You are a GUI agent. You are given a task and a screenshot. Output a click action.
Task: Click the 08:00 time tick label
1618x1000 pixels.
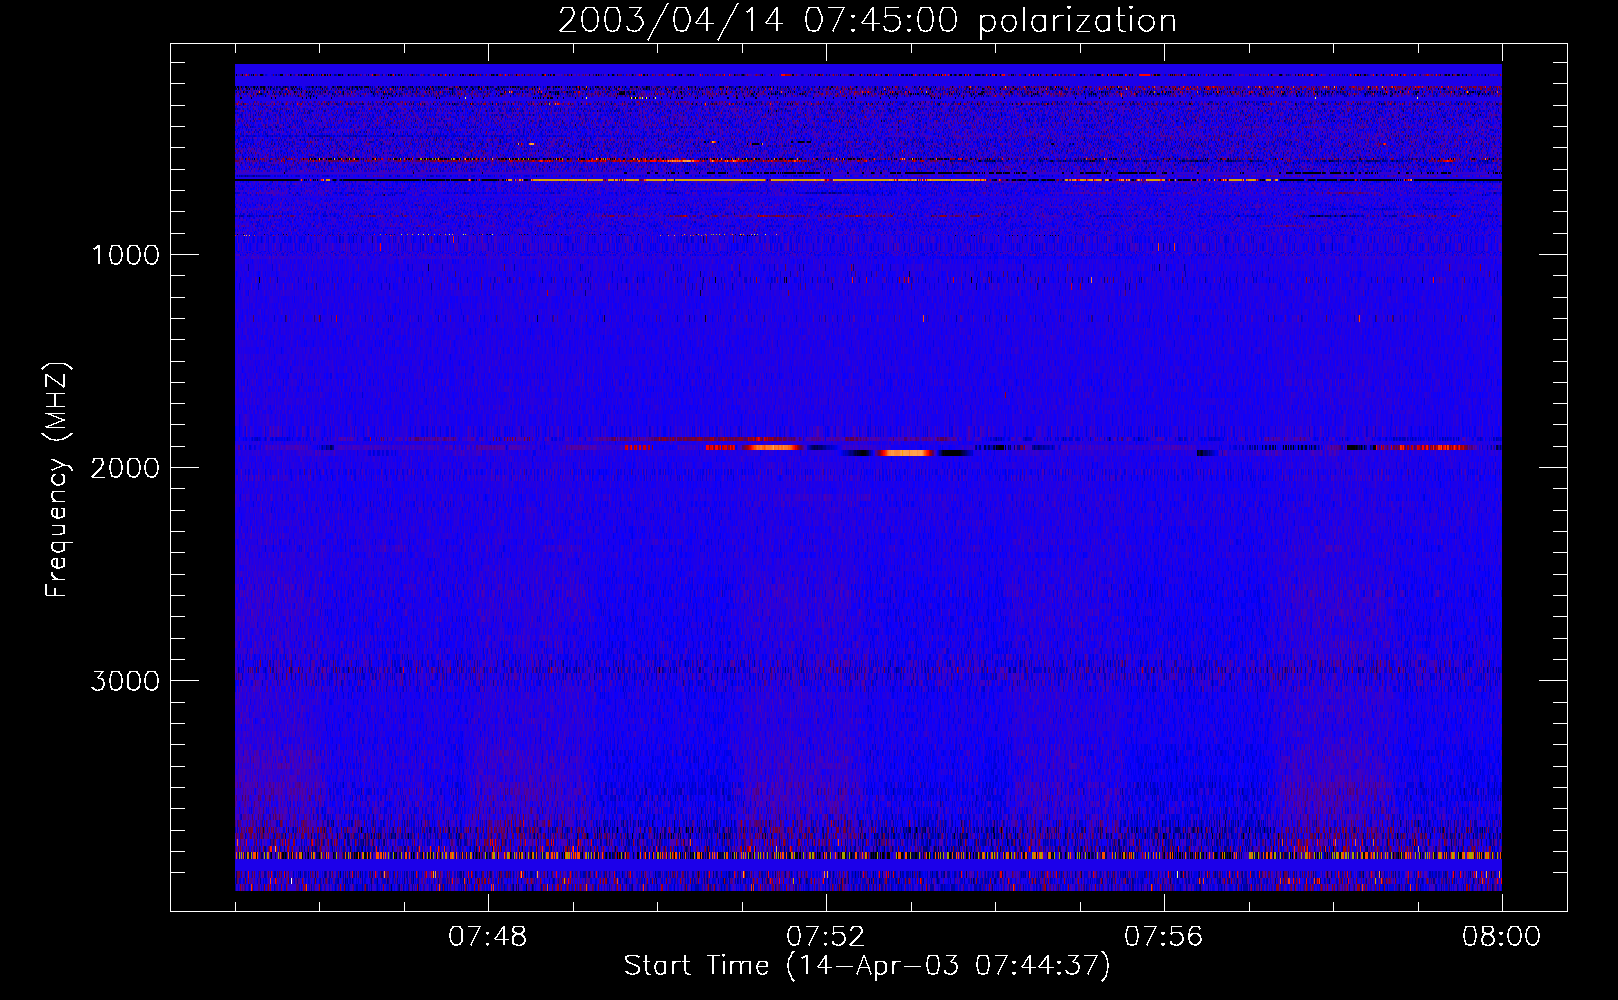(x=1501, y=937)
